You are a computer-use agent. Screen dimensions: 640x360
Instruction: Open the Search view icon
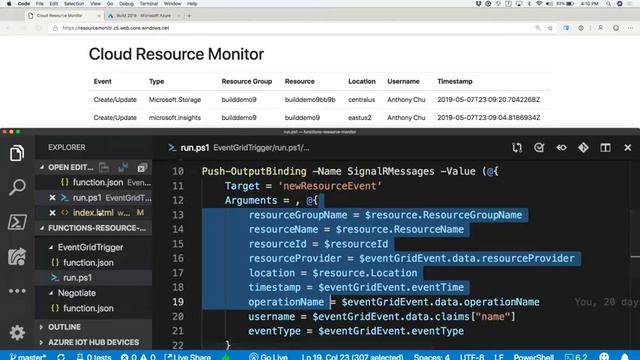(17, 187)
